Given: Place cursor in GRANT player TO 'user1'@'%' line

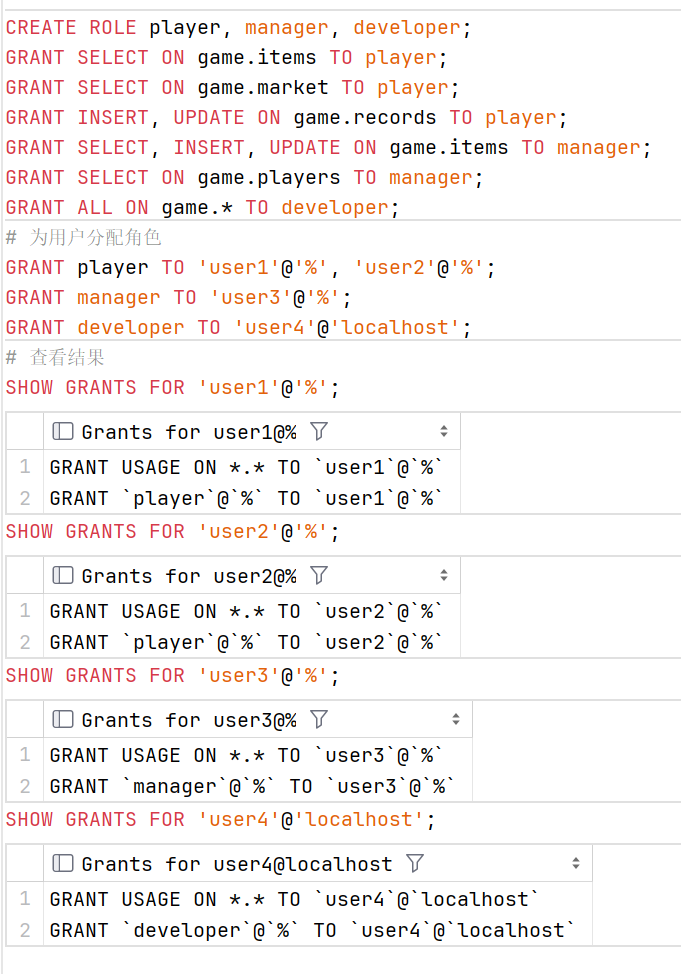Looking at the screenshot, I should [250, 268].
